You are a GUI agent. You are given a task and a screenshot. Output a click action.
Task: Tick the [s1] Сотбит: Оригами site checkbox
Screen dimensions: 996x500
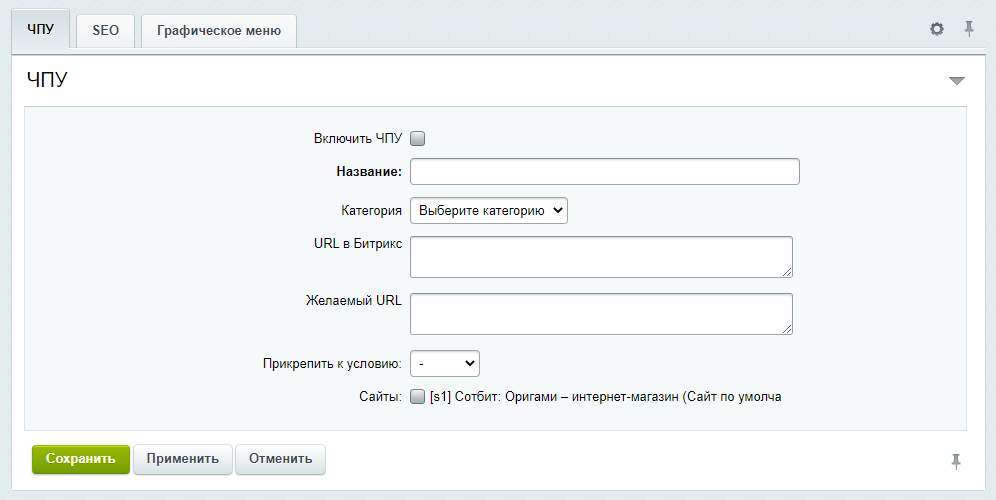pos(417,397)
